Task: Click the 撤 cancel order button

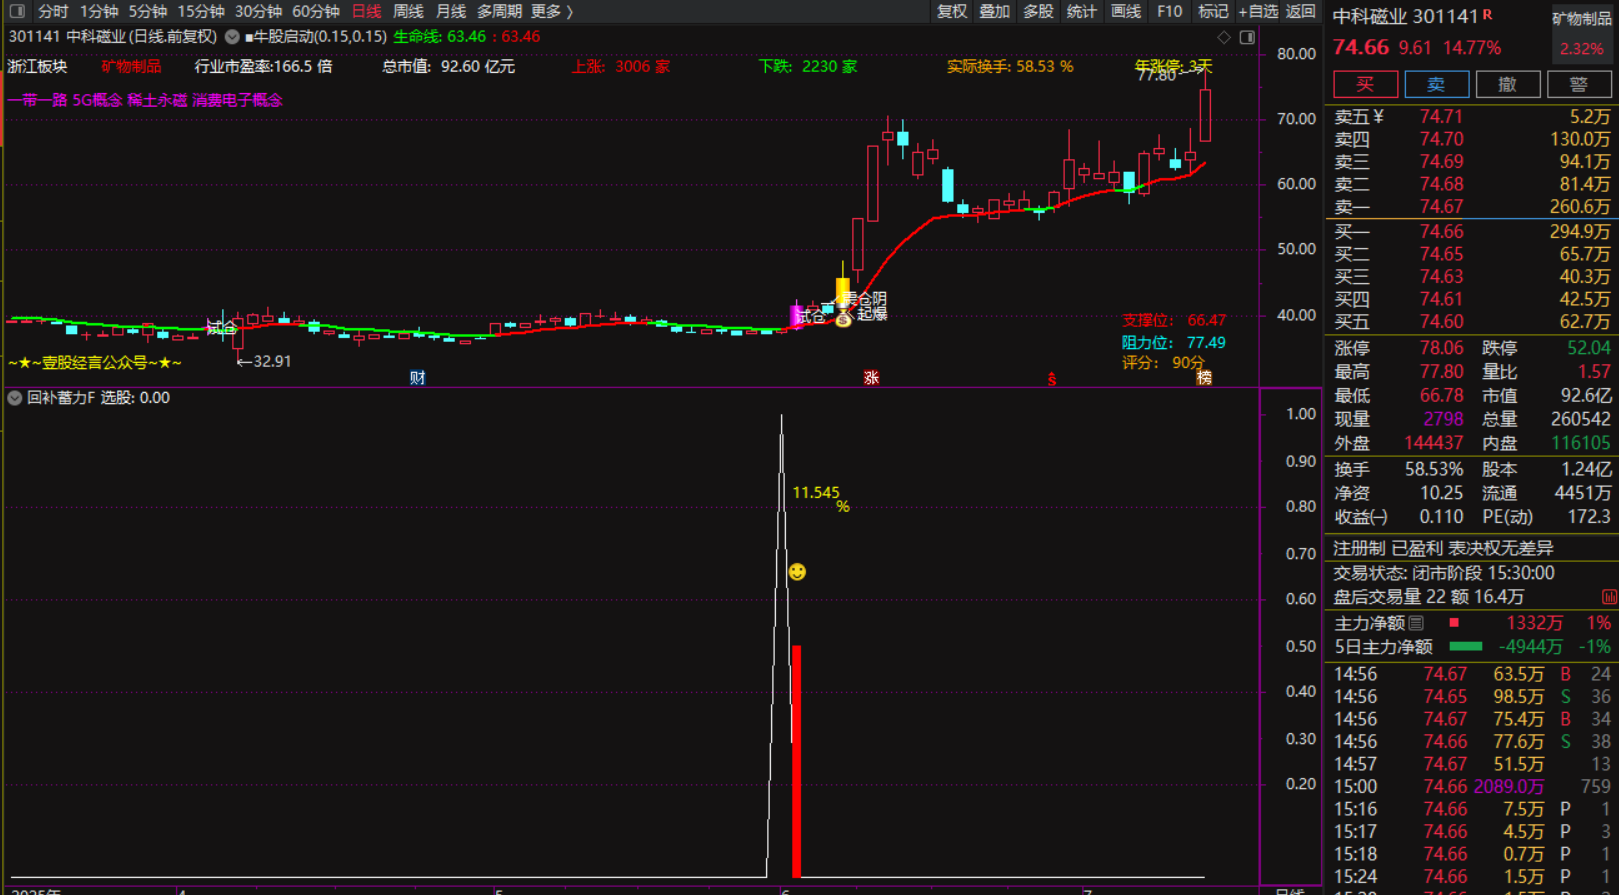Action: (x=1507, y=85)
